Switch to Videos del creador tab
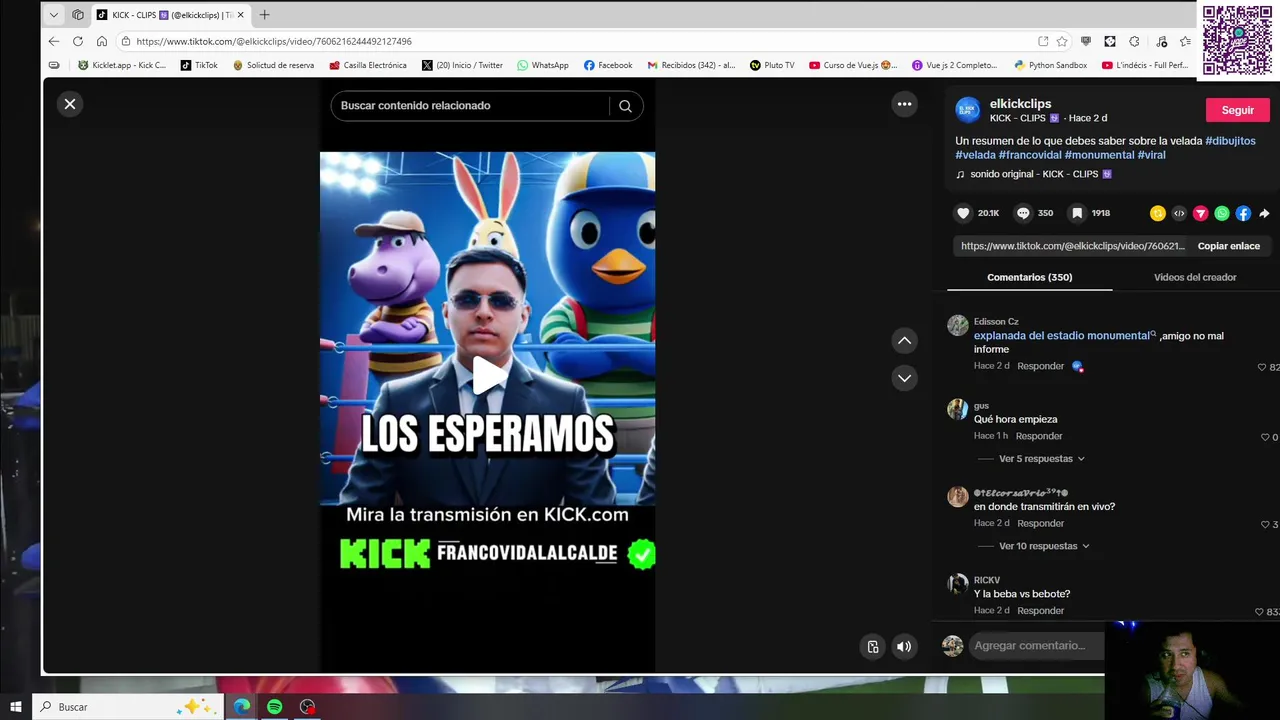 click(1195, 277)
